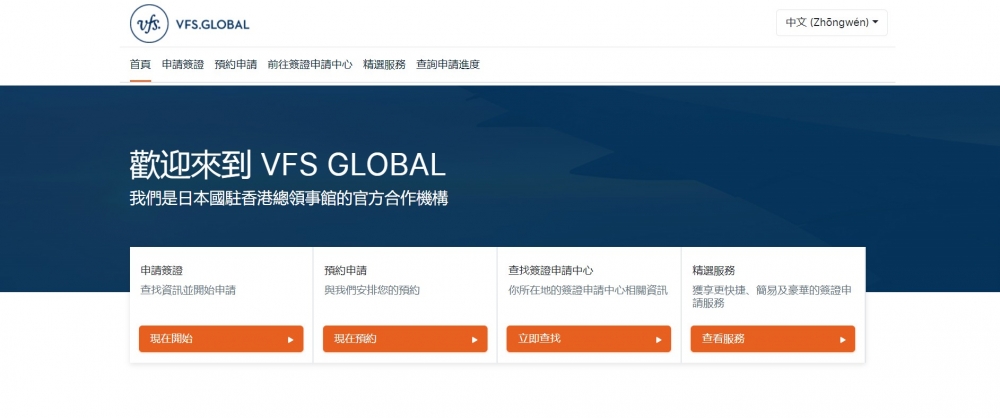The width and height of the screenshot is (1000, 418).
Task: Select the 精選服務 card title
Action: [713, 270]
